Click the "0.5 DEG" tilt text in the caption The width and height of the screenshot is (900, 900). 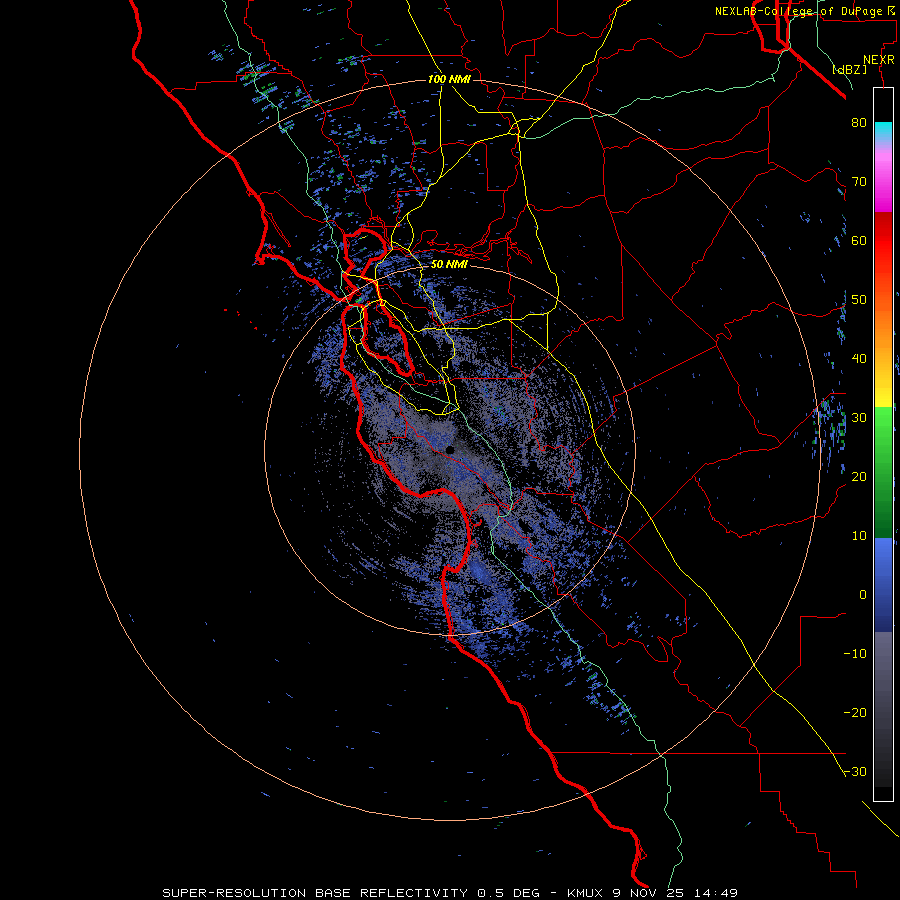point(509,893)
